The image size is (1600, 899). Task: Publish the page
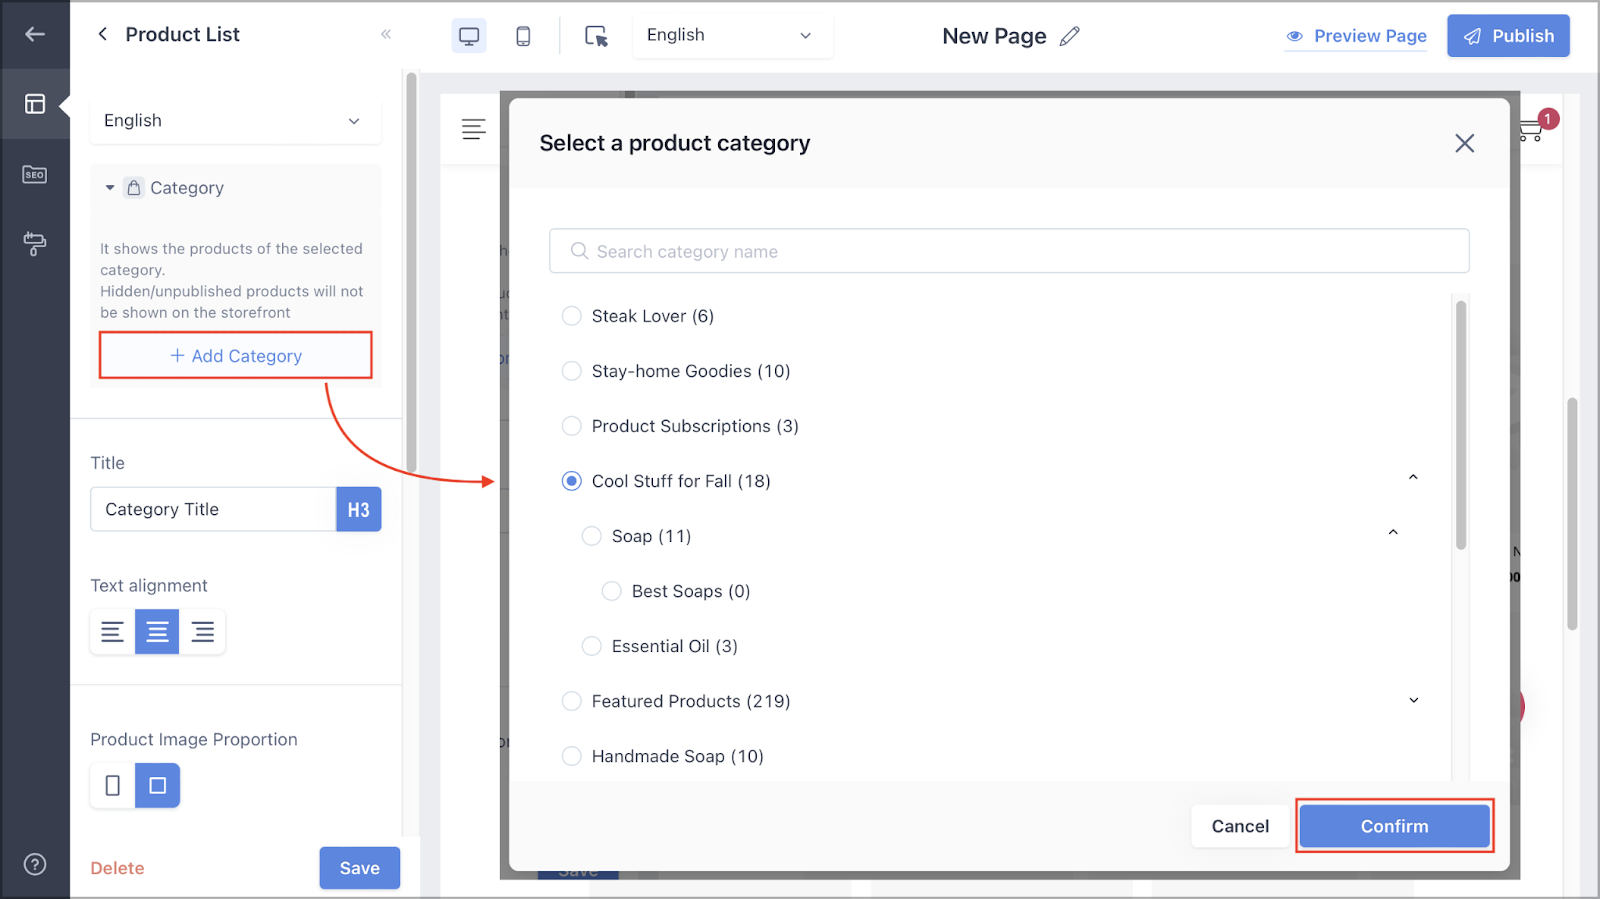(x=1508, y=36)
